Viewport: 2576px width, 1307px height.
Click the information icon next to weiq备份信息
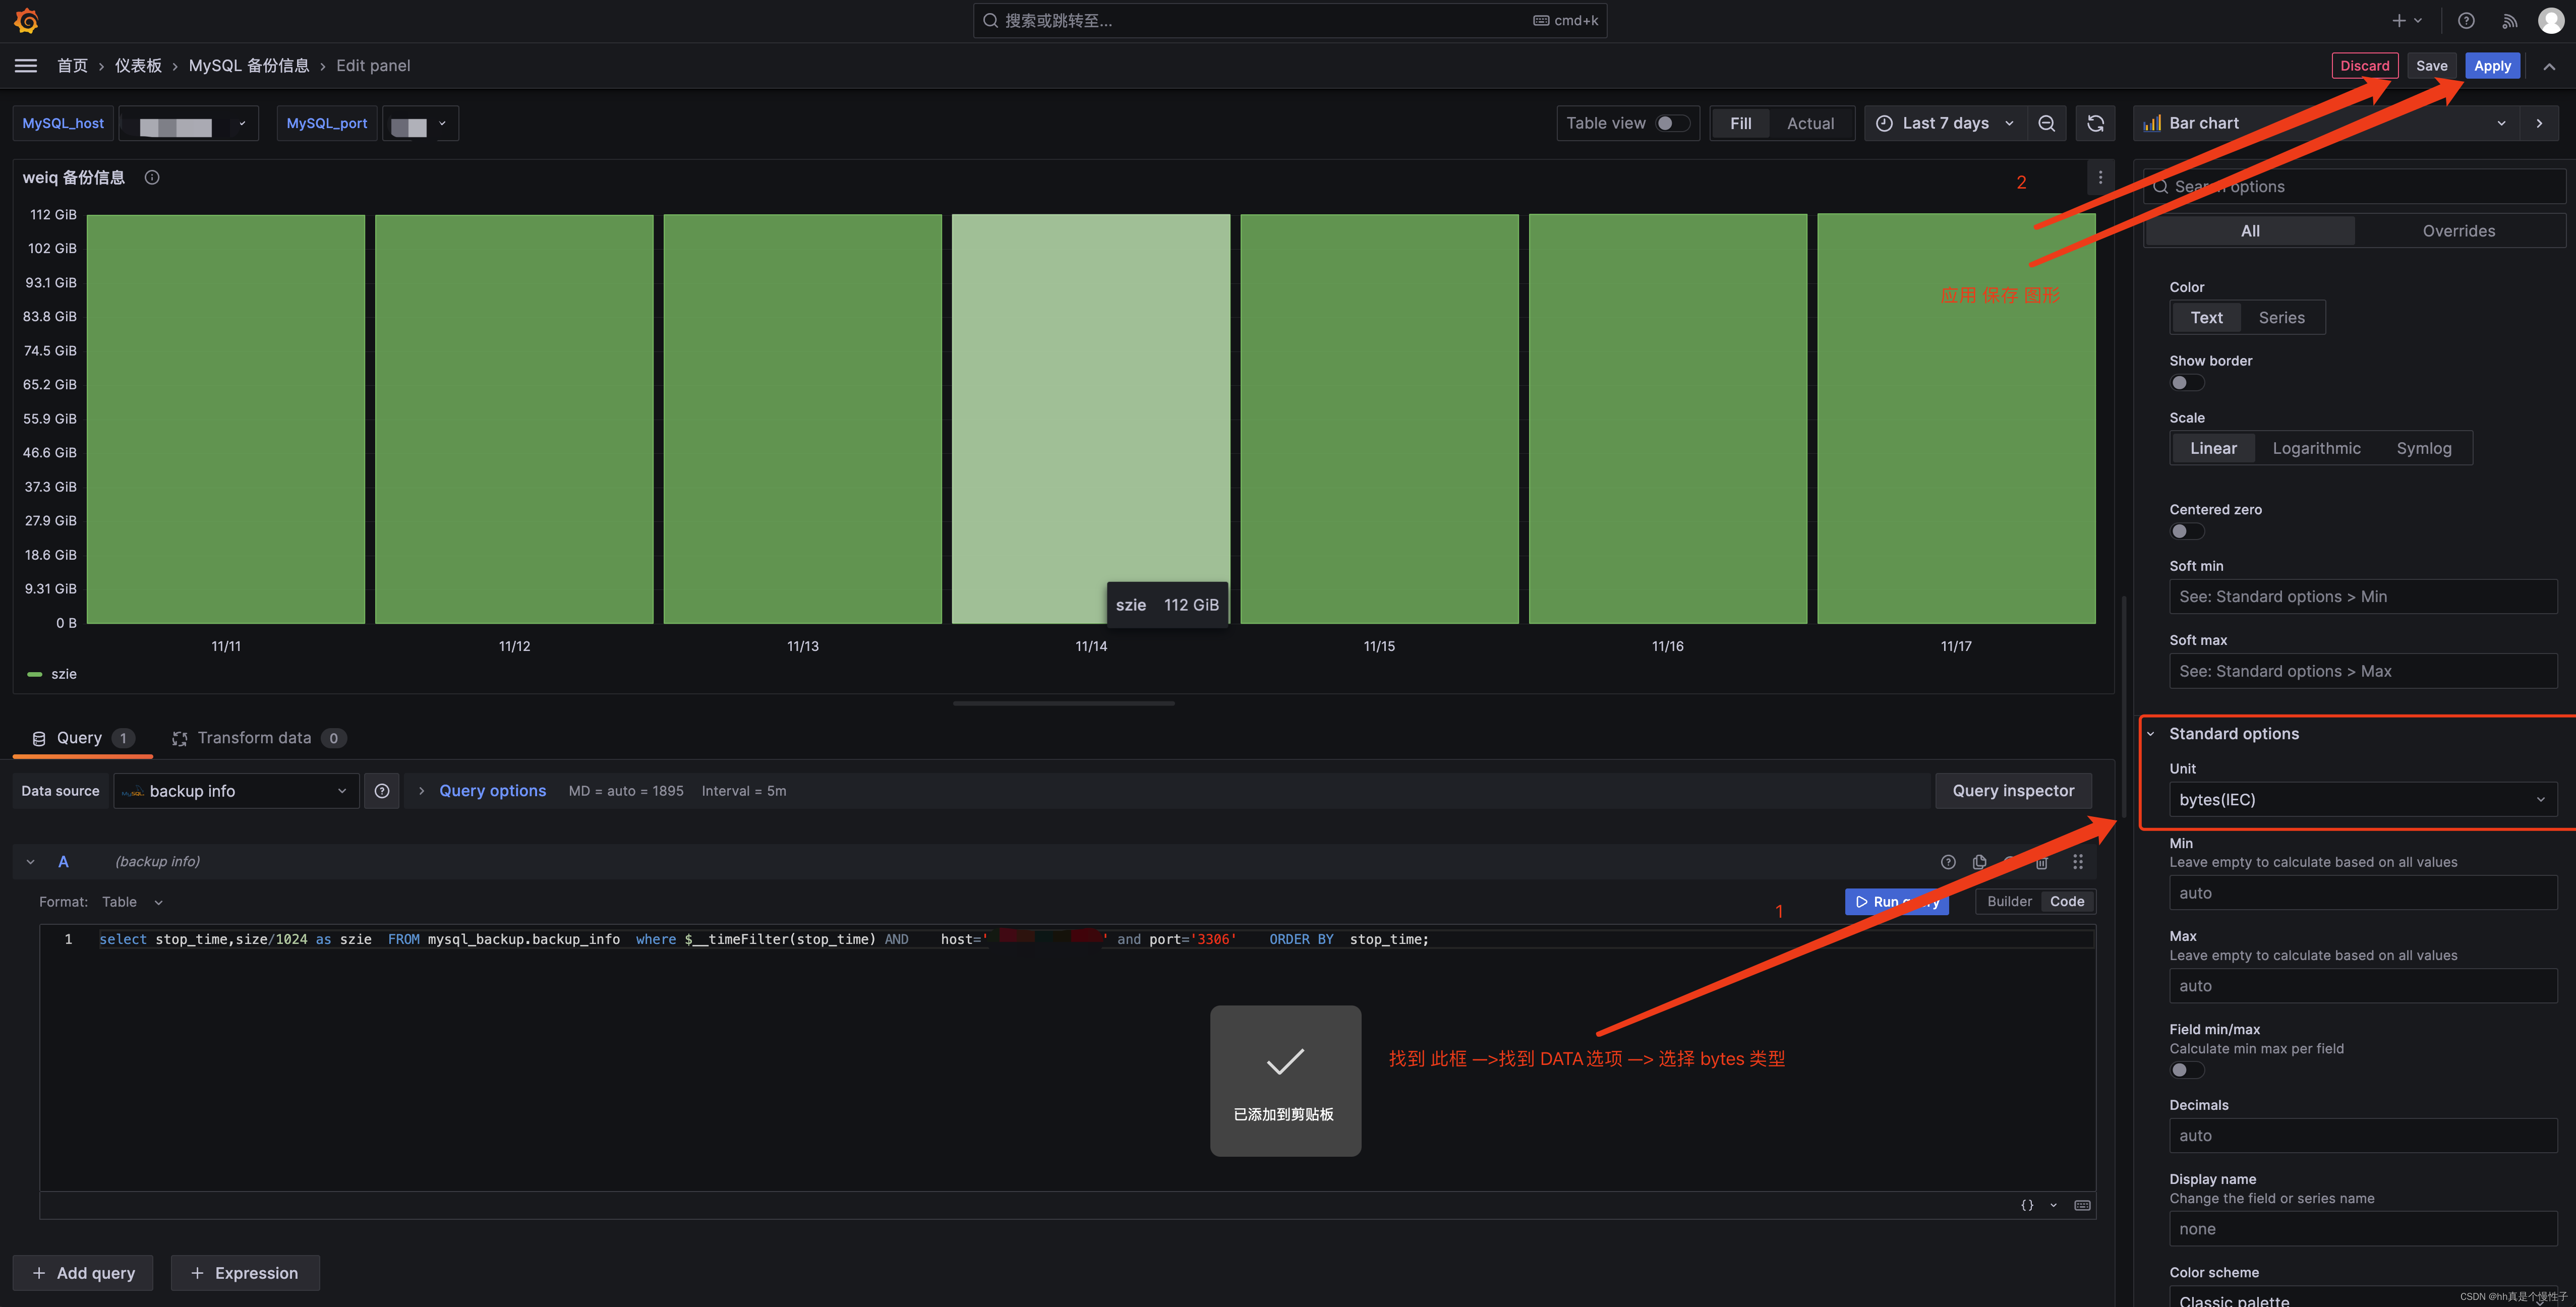tap(152, 179)
